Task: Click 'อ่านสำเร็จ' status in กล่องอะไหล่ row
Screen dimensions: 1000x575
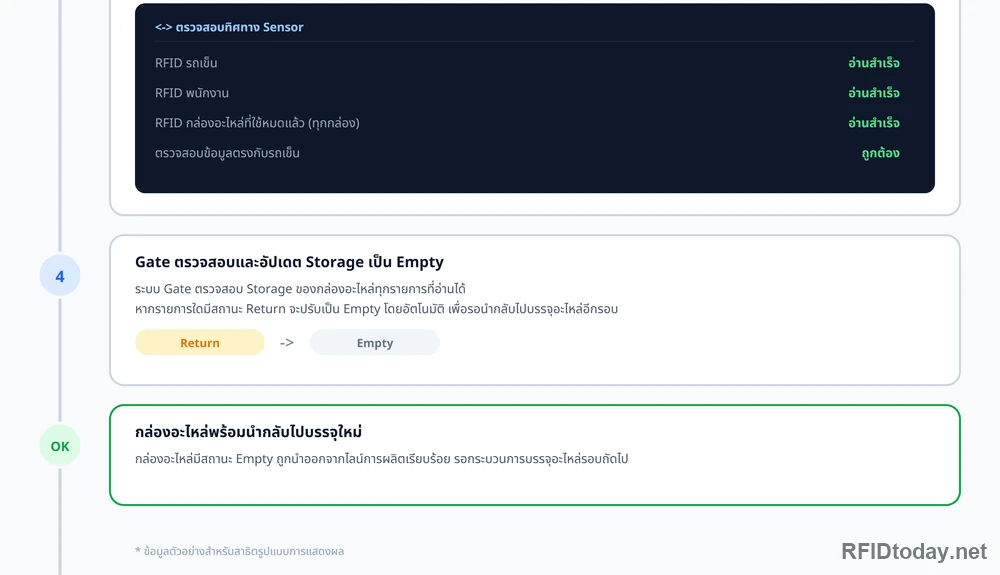Action: [x=874, y=122]
